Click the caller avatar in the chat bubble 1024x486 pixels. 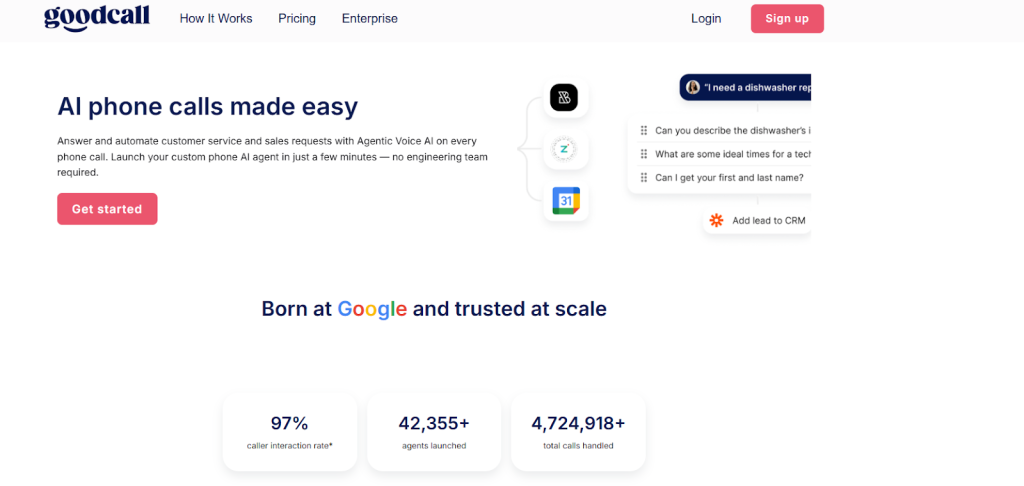(692, 87)
